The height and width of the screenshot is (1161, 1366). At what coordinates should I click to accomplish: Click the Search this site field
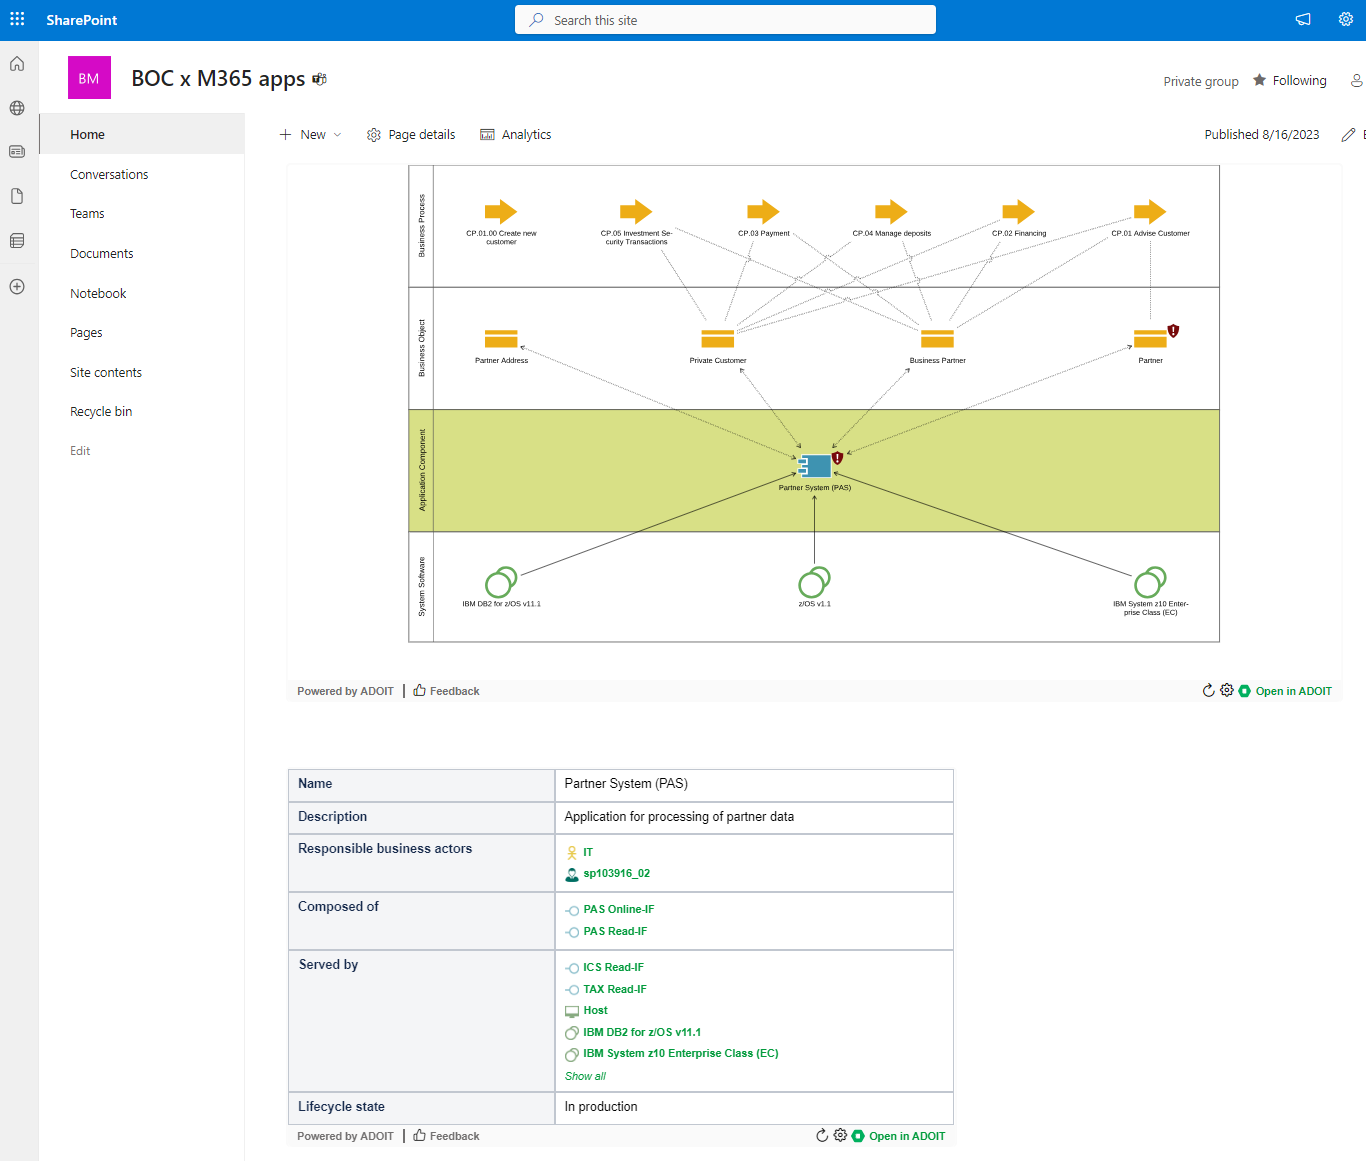(x=725, y=20)
